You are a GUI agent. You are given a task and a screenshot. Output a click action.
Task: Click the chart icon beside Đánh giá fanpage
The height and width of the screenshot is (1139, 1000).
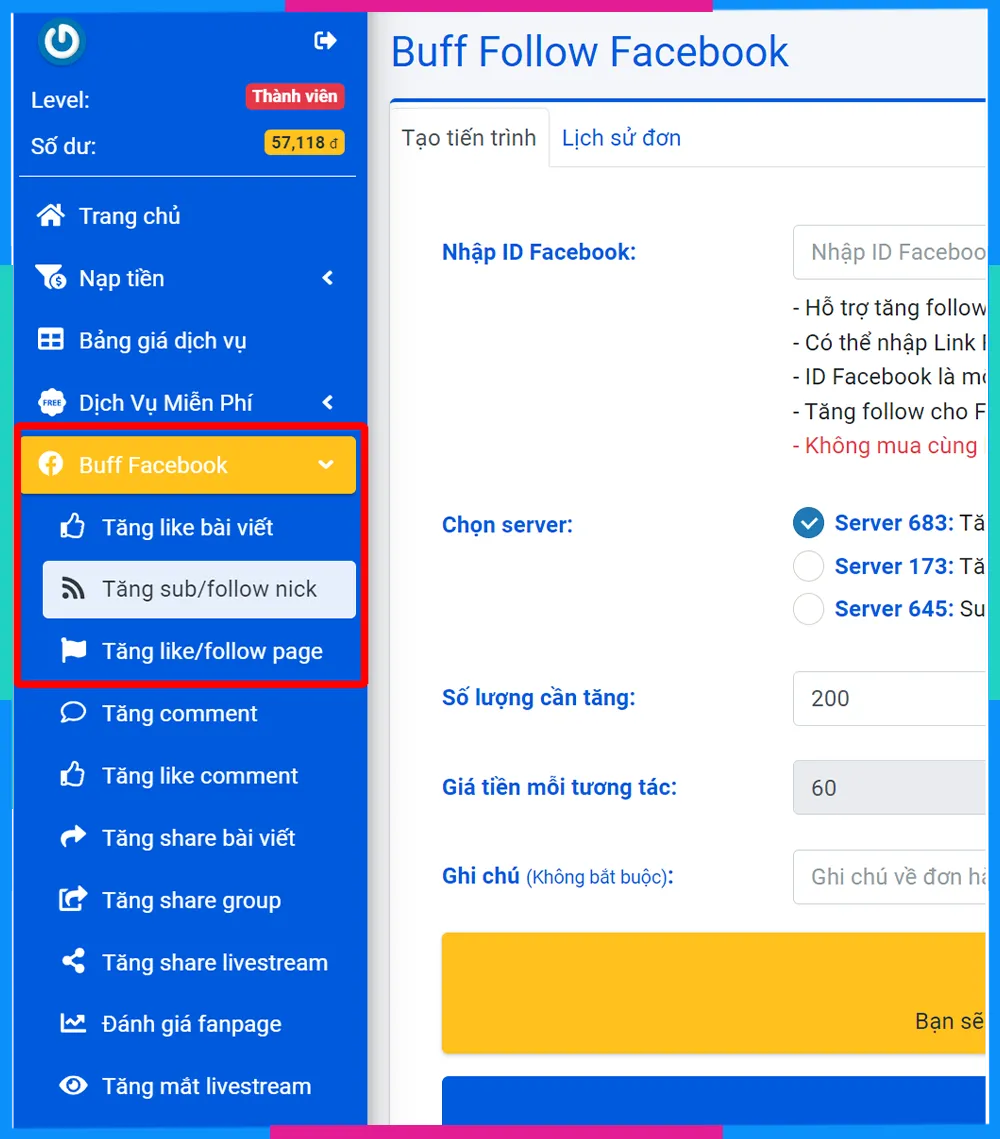point(72,1024)
